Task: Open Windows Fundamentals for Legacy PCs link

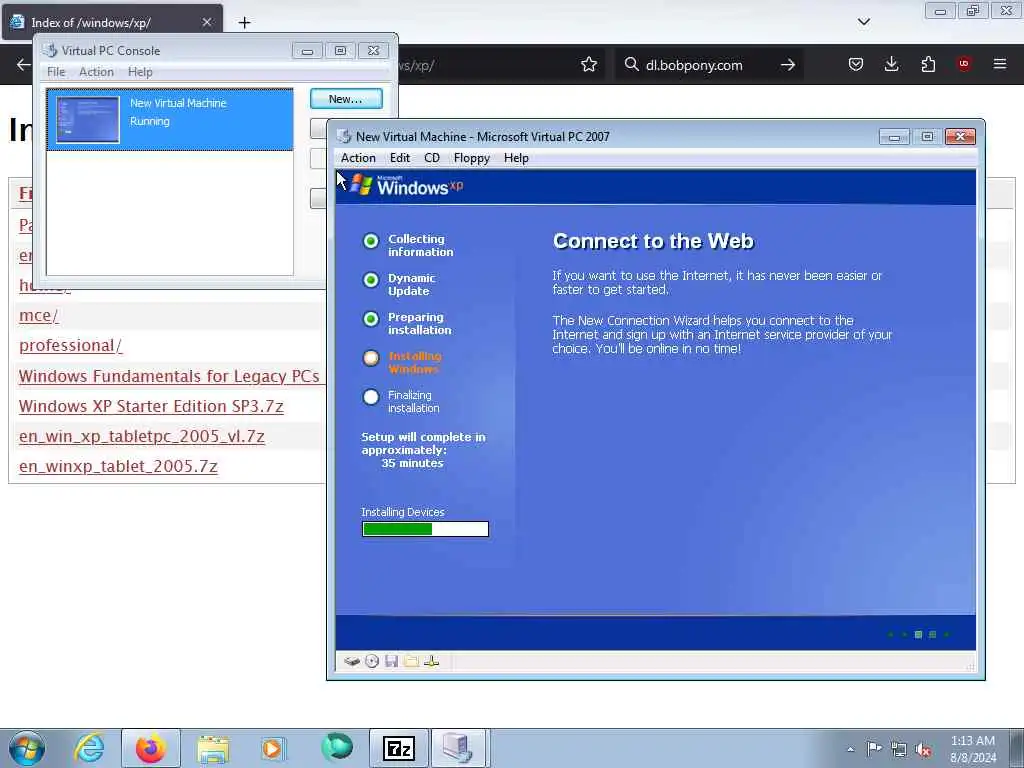Action: click(x=169, y=376)
